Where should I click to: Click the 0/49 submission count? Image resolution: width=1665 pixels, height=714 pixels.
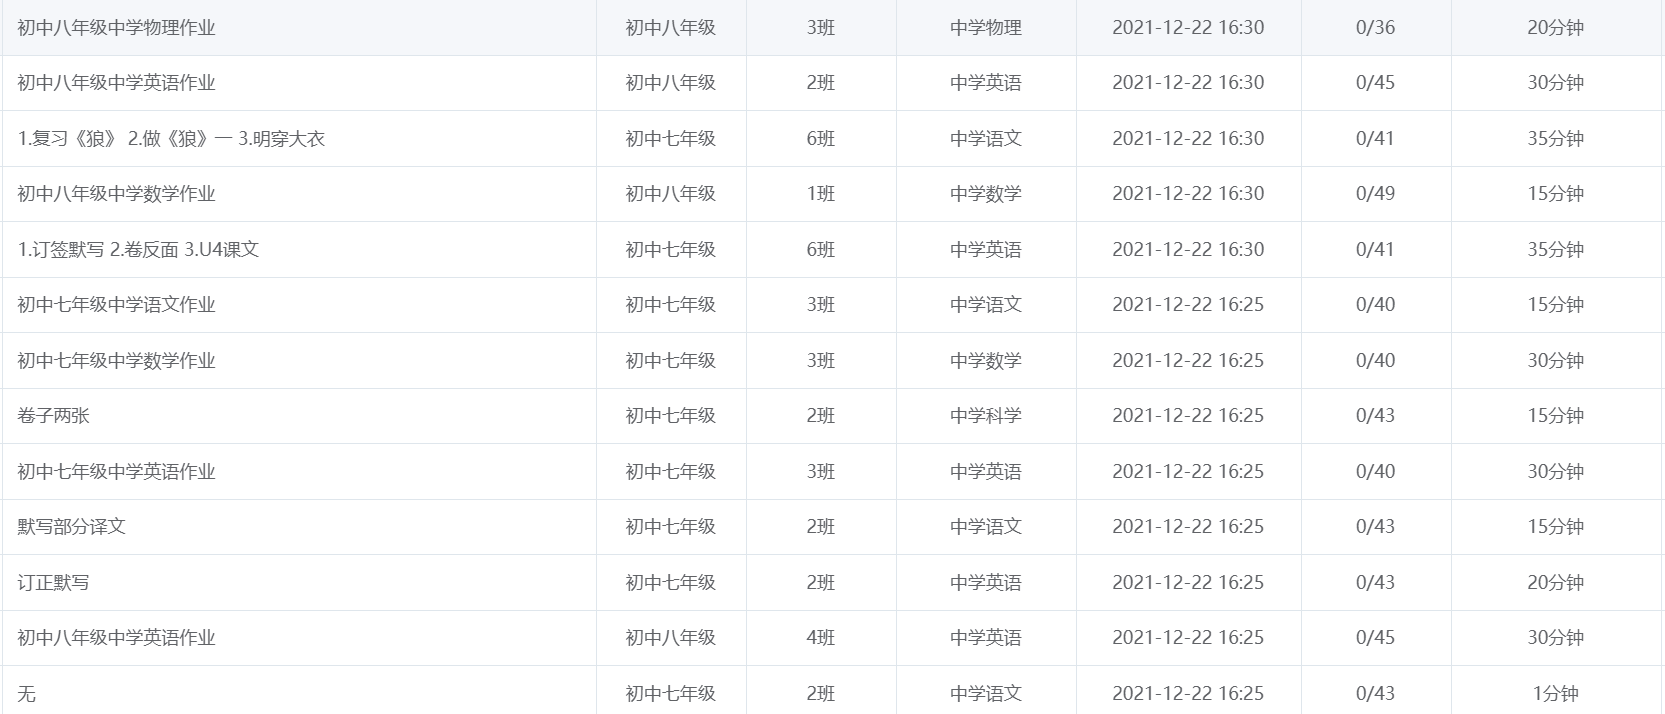click(x=1375, y=194)
